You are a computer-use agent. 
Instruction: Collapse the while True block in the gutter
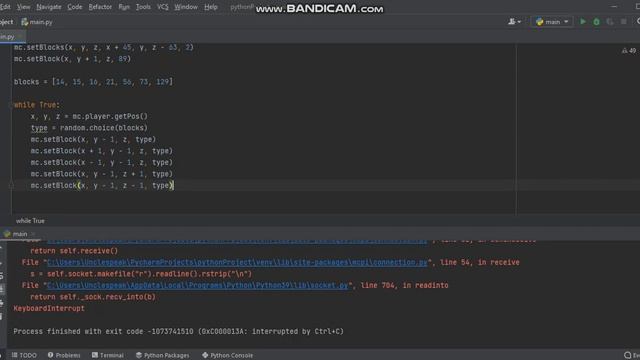[11, 105]
